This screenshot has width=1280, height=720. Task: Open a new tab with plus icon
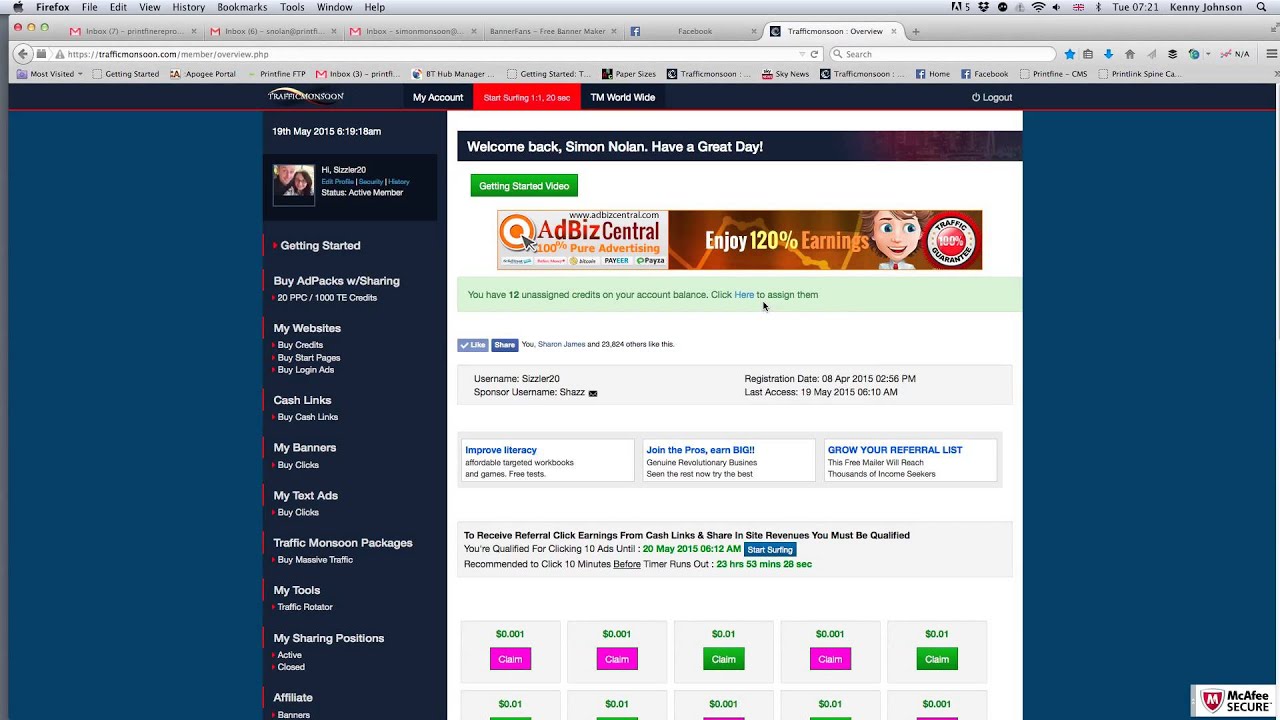[x=915, y=31]
